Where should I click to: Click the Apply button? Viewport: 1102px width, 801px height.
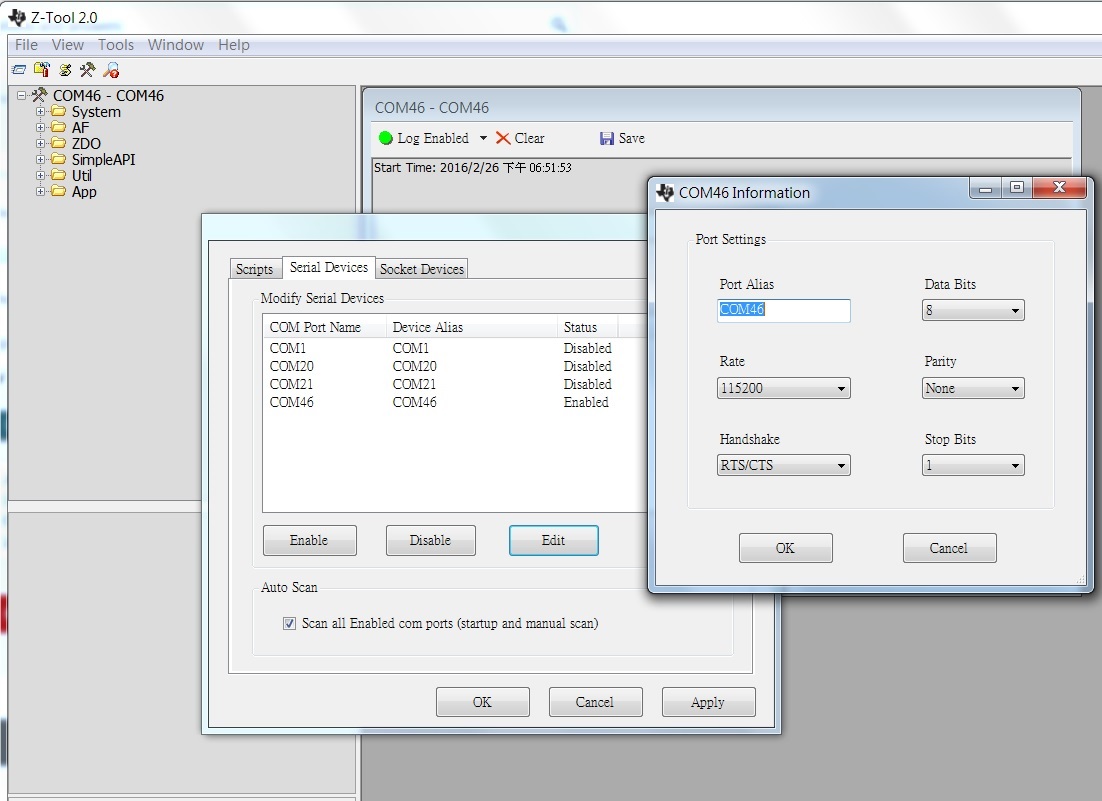[708, 702]
